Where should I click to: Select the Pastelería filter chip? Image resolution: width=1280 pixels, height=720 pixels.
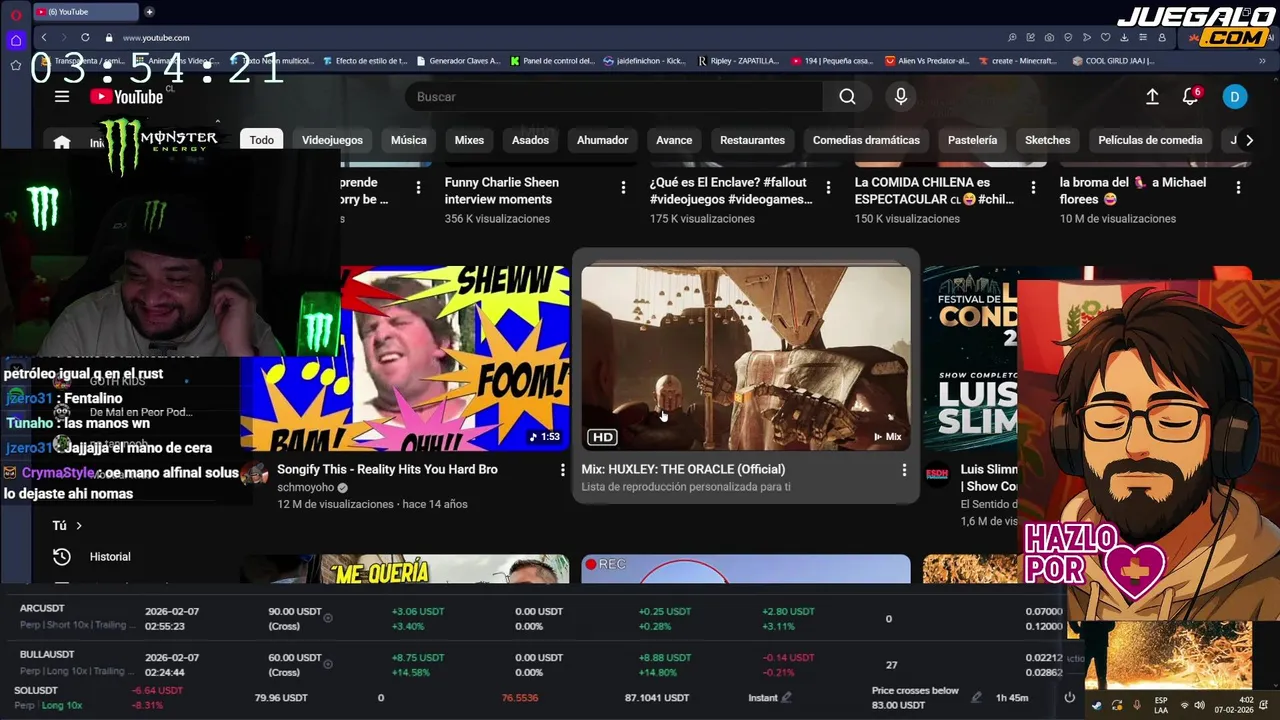(x=972, y=140)
